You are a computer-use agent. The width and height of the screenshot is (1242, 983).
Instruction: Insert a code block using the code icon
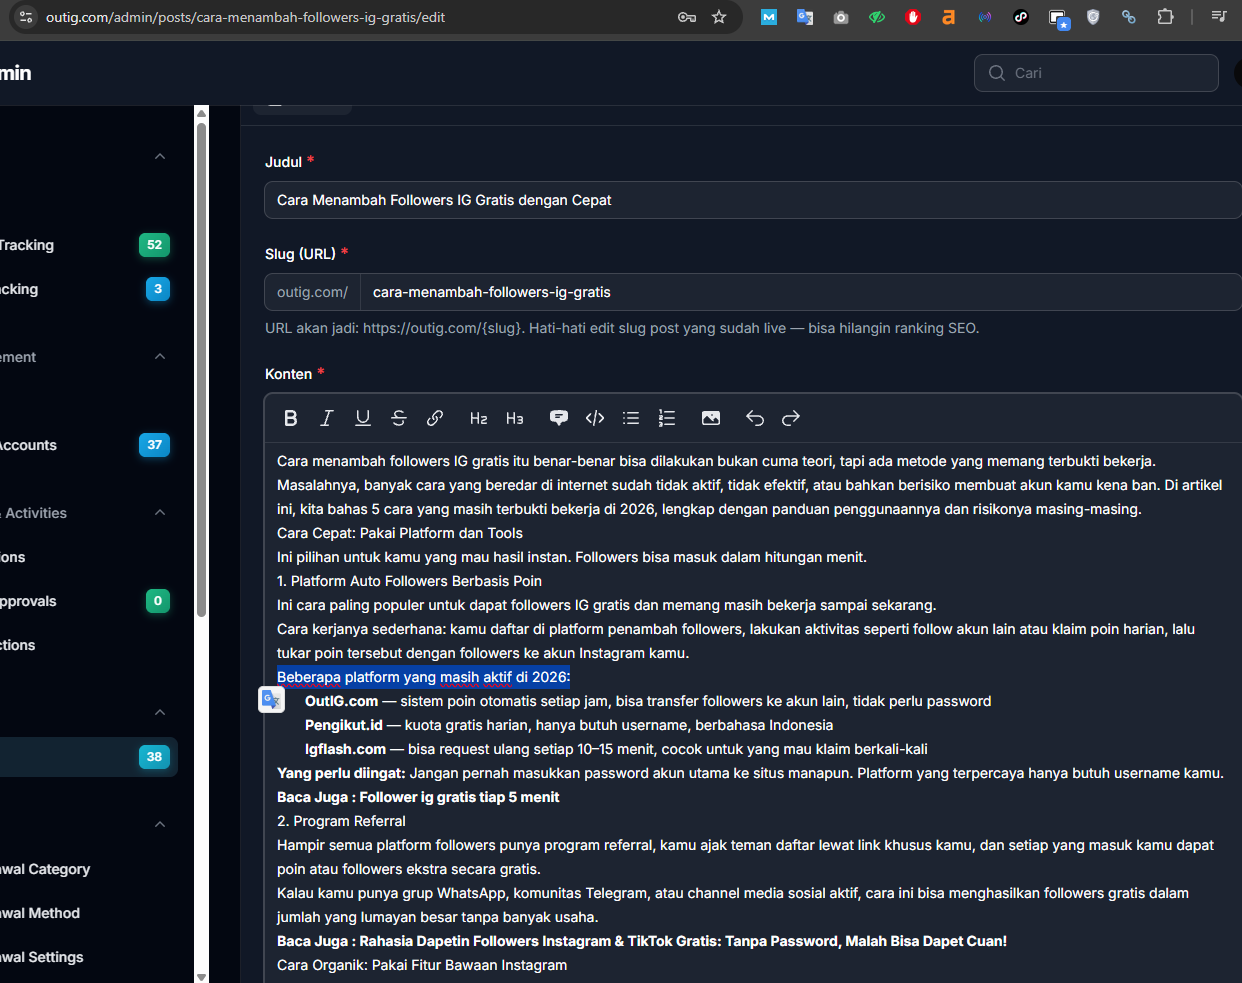[x=595, y=418]
